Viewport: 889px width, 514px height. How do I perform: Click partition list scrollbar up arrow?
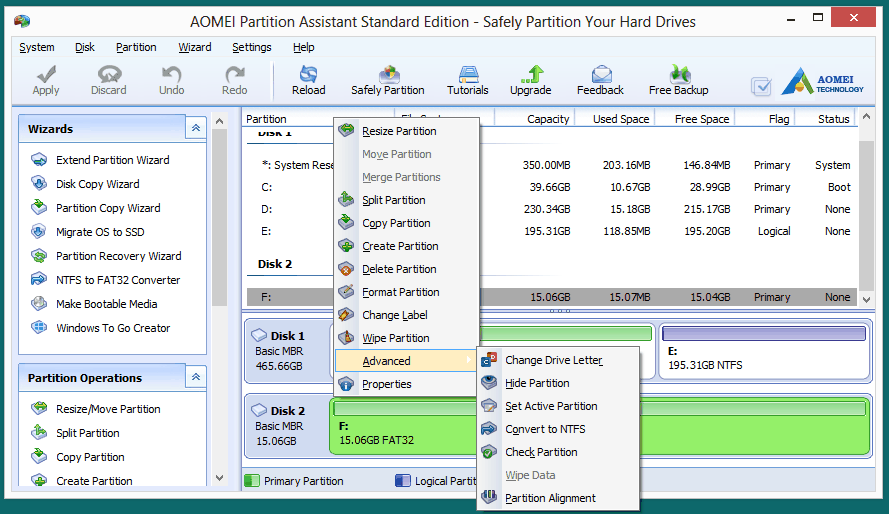click(x=866, y=116)
